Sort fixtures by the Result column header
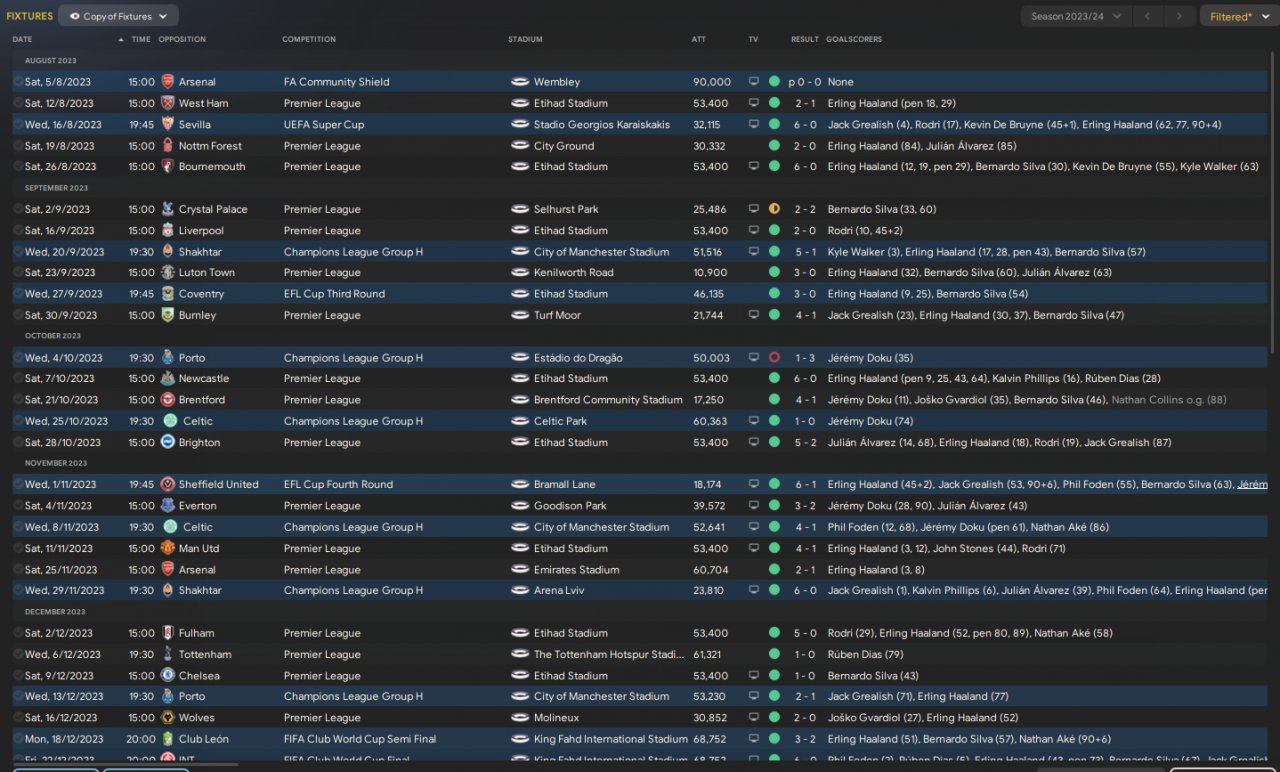Viewport: 1280px width, 772px height. point(805,40)
